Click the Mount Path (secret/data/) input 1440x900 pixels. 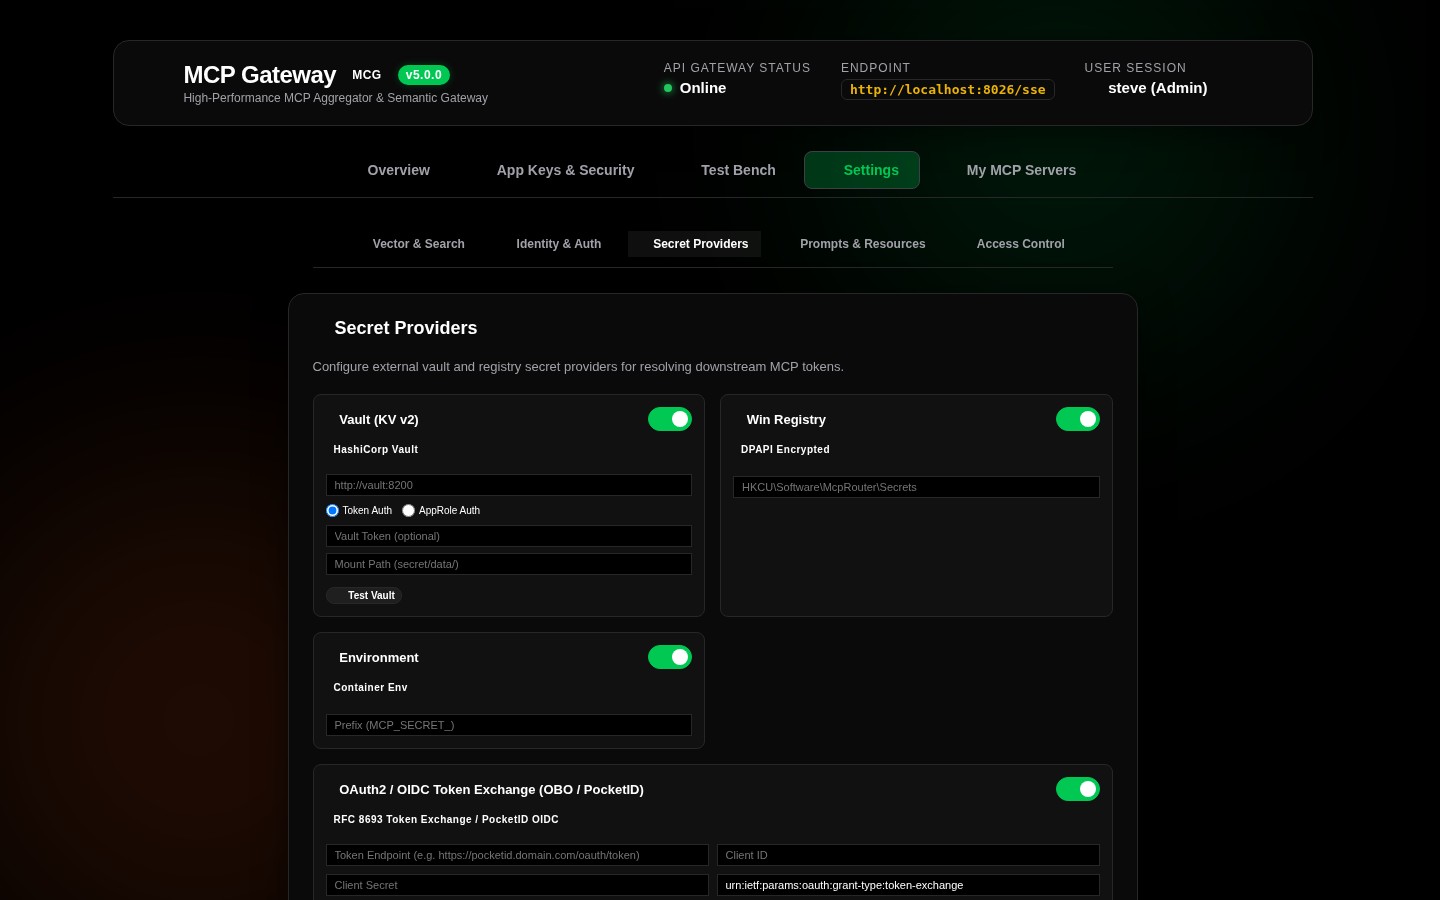(x=509, y=564)
